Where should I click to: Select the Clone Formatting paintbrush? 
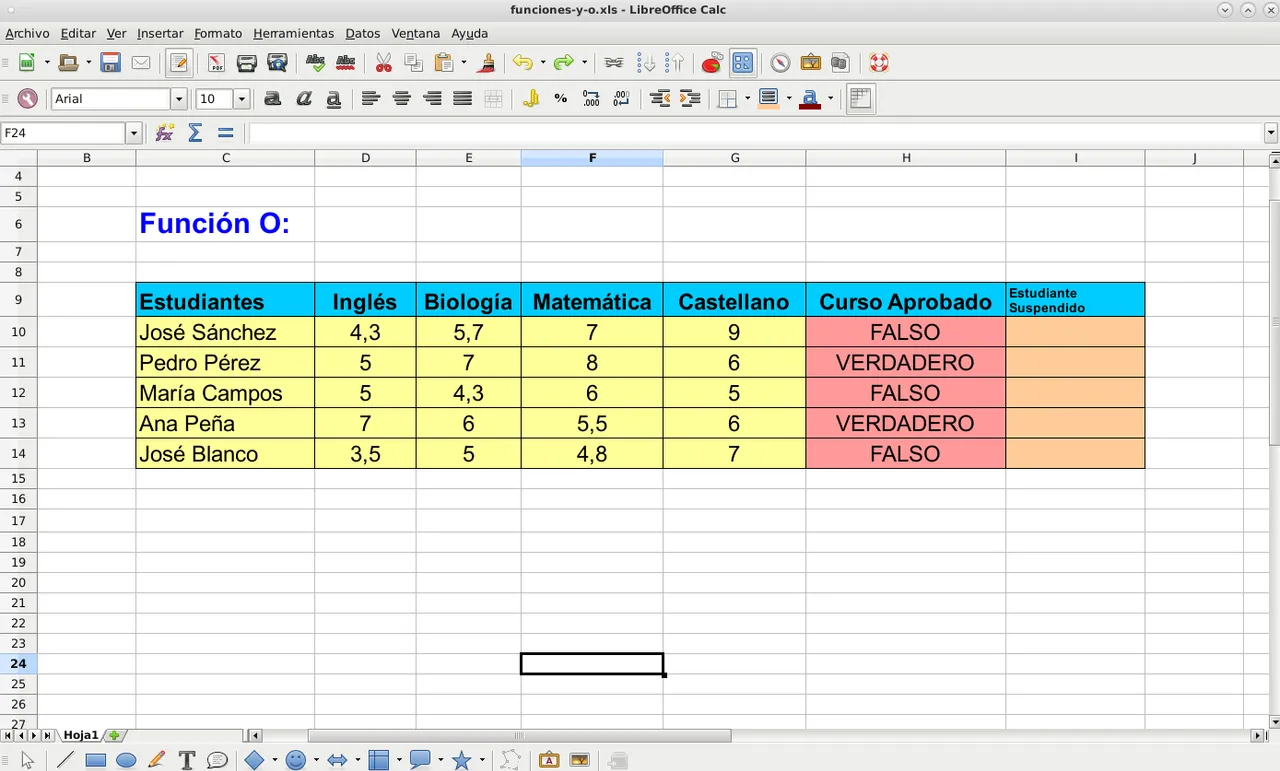(486, 63)
